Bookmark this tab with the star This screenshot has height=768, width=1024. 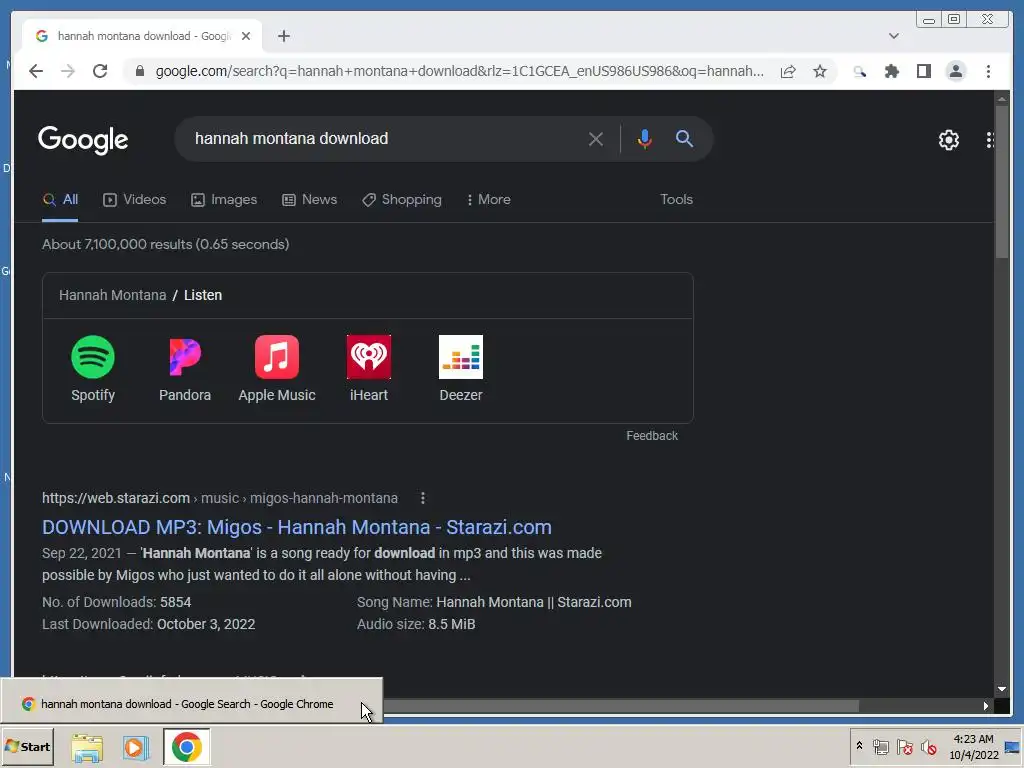pyautogui.click(x=820, y=71)
